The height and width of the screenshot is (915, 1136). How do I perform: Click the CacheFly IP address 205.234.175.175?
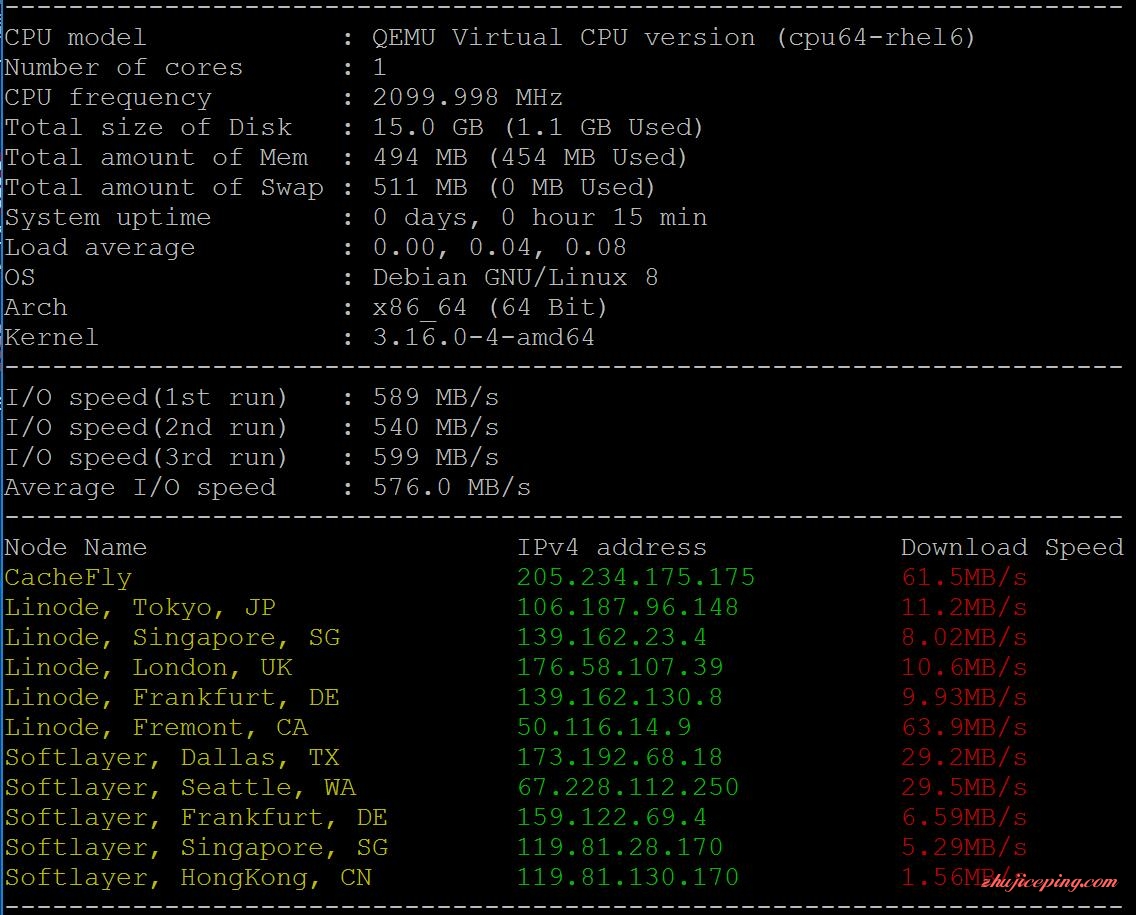[635, 577]
